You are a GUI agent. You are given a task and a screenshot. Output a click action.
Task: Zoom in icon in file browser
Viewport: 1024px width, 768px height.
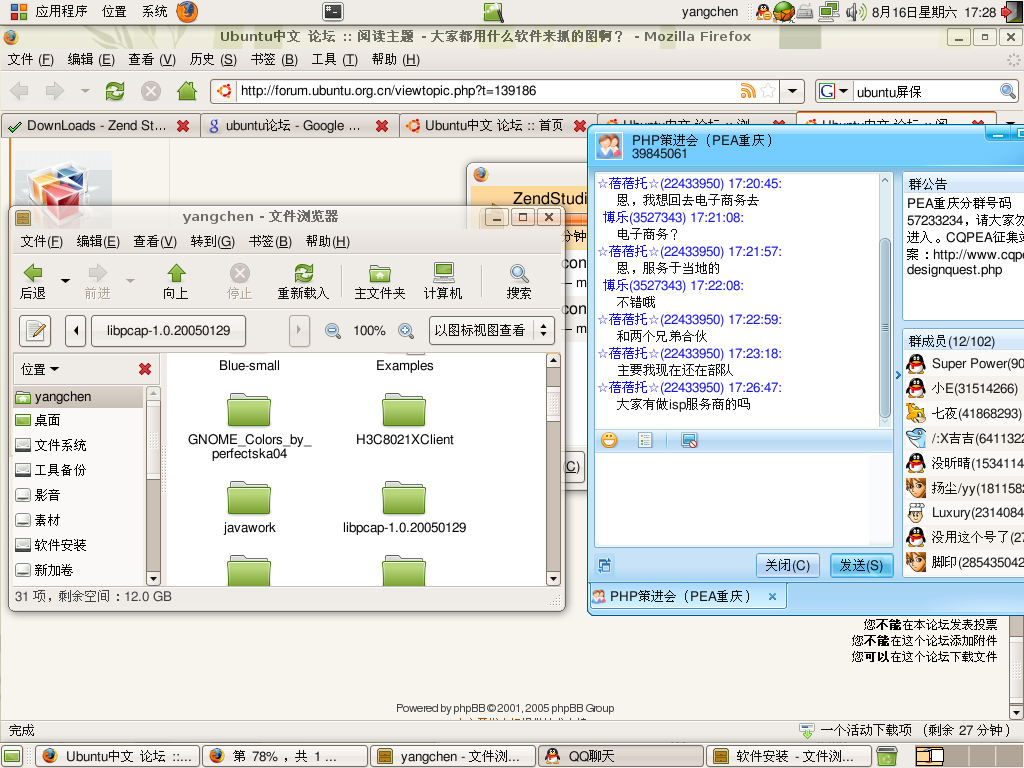point(406,331)
